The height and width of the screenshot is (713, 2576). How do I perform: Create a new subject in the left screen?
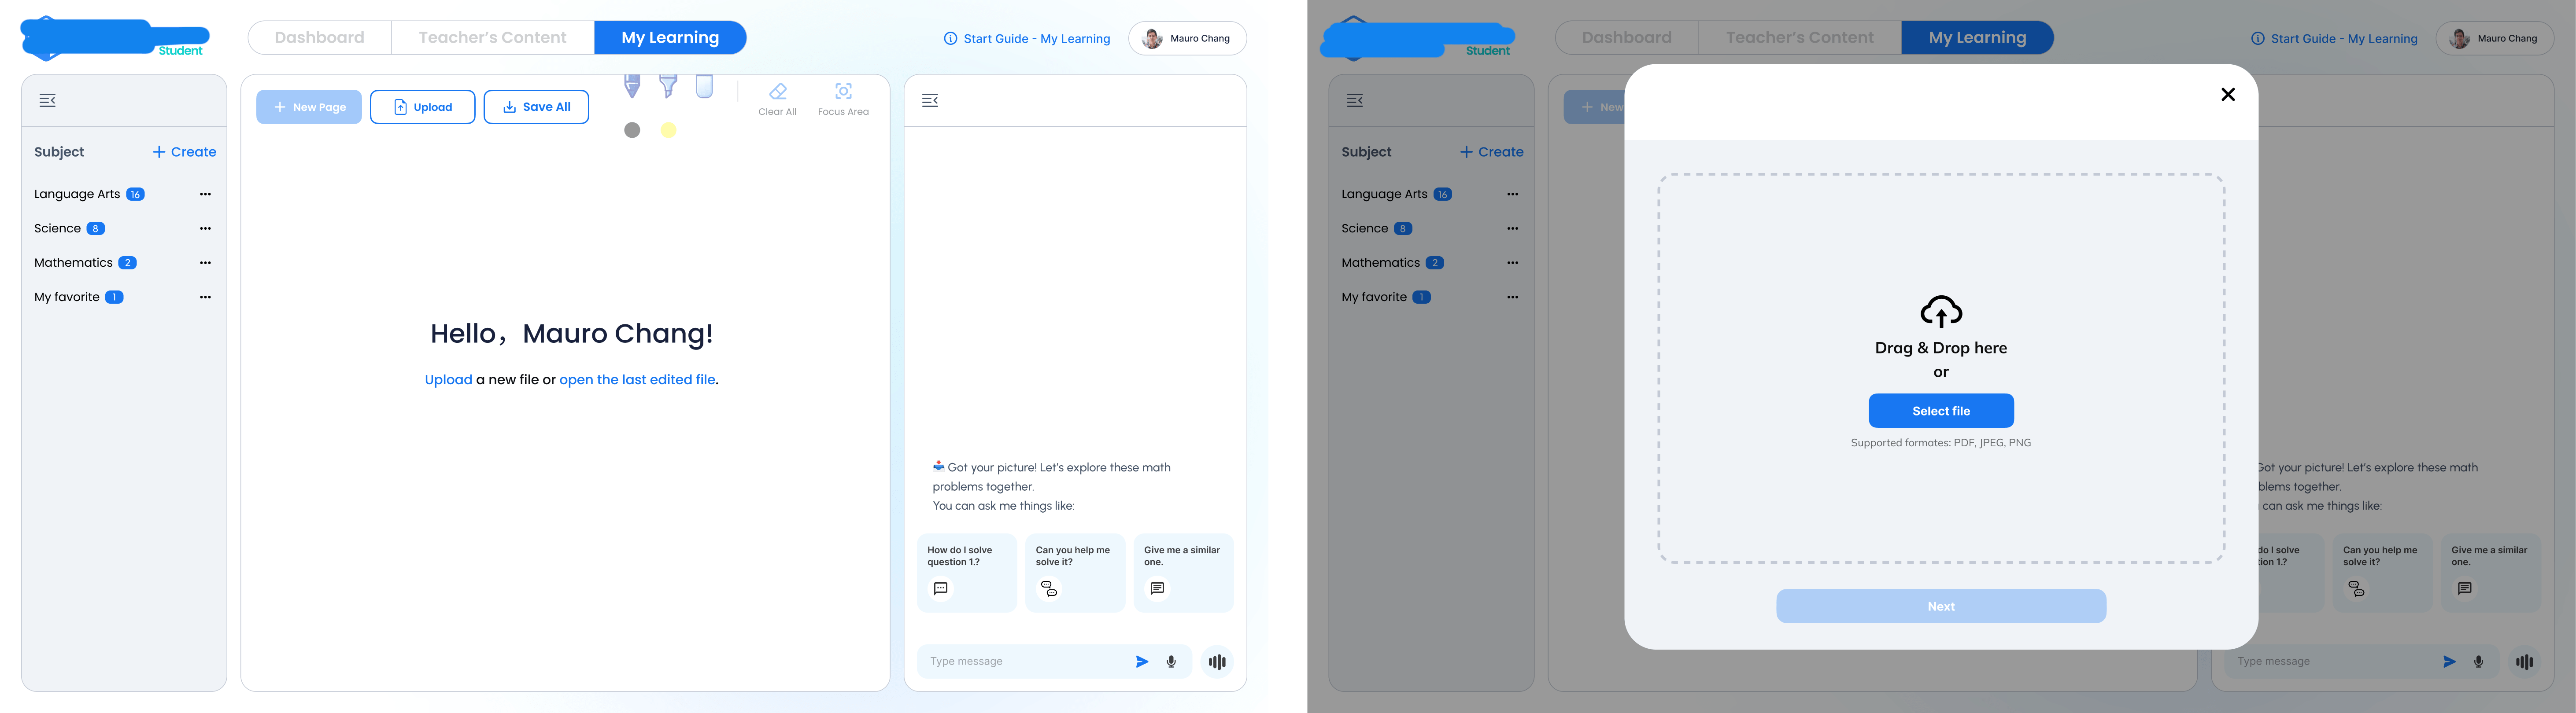tap(184, 152)
